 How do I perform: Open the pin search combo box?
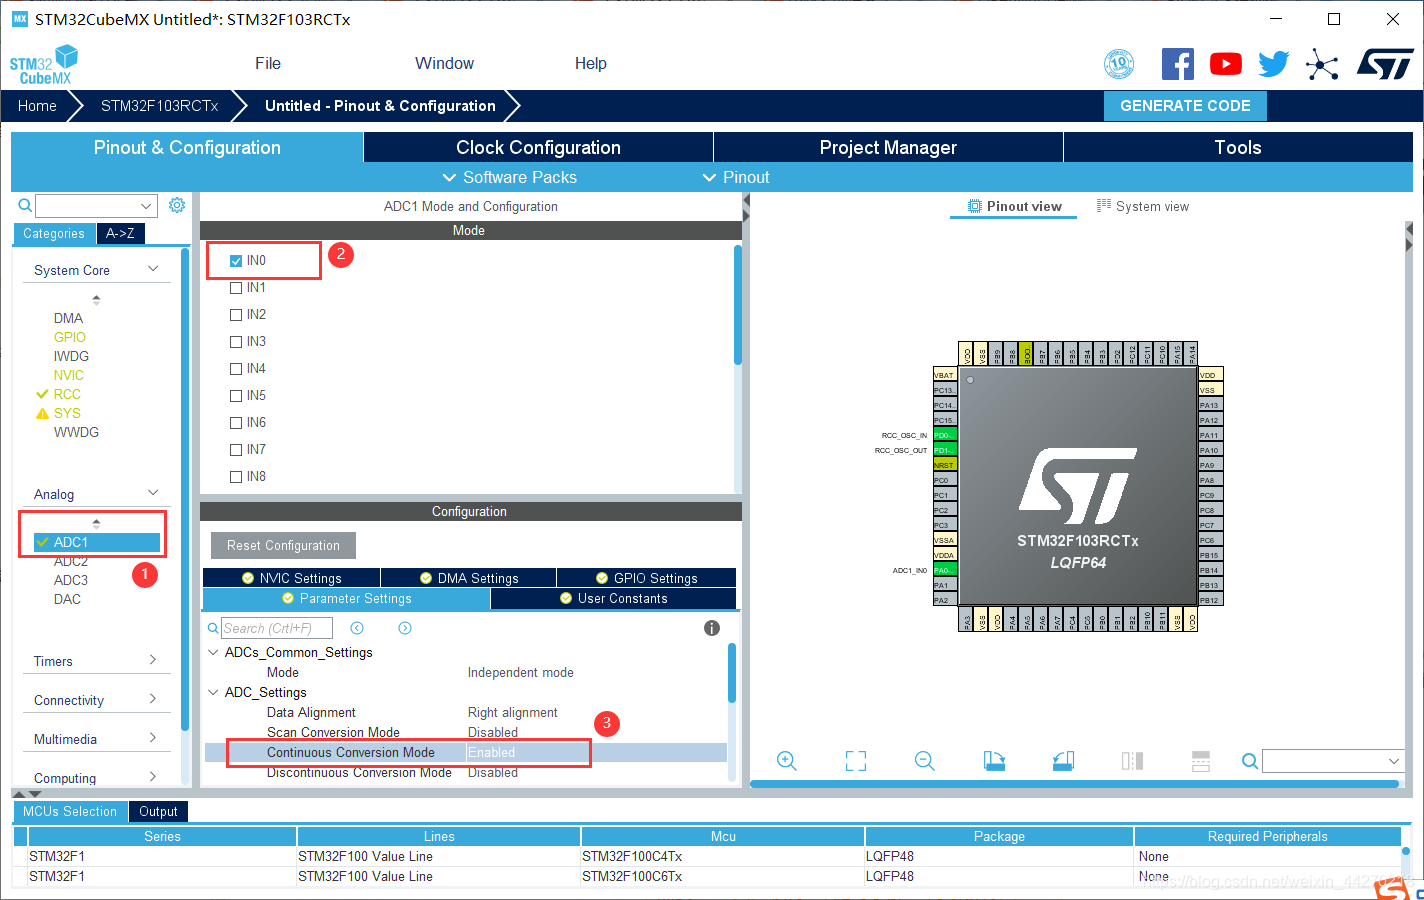1333,761
